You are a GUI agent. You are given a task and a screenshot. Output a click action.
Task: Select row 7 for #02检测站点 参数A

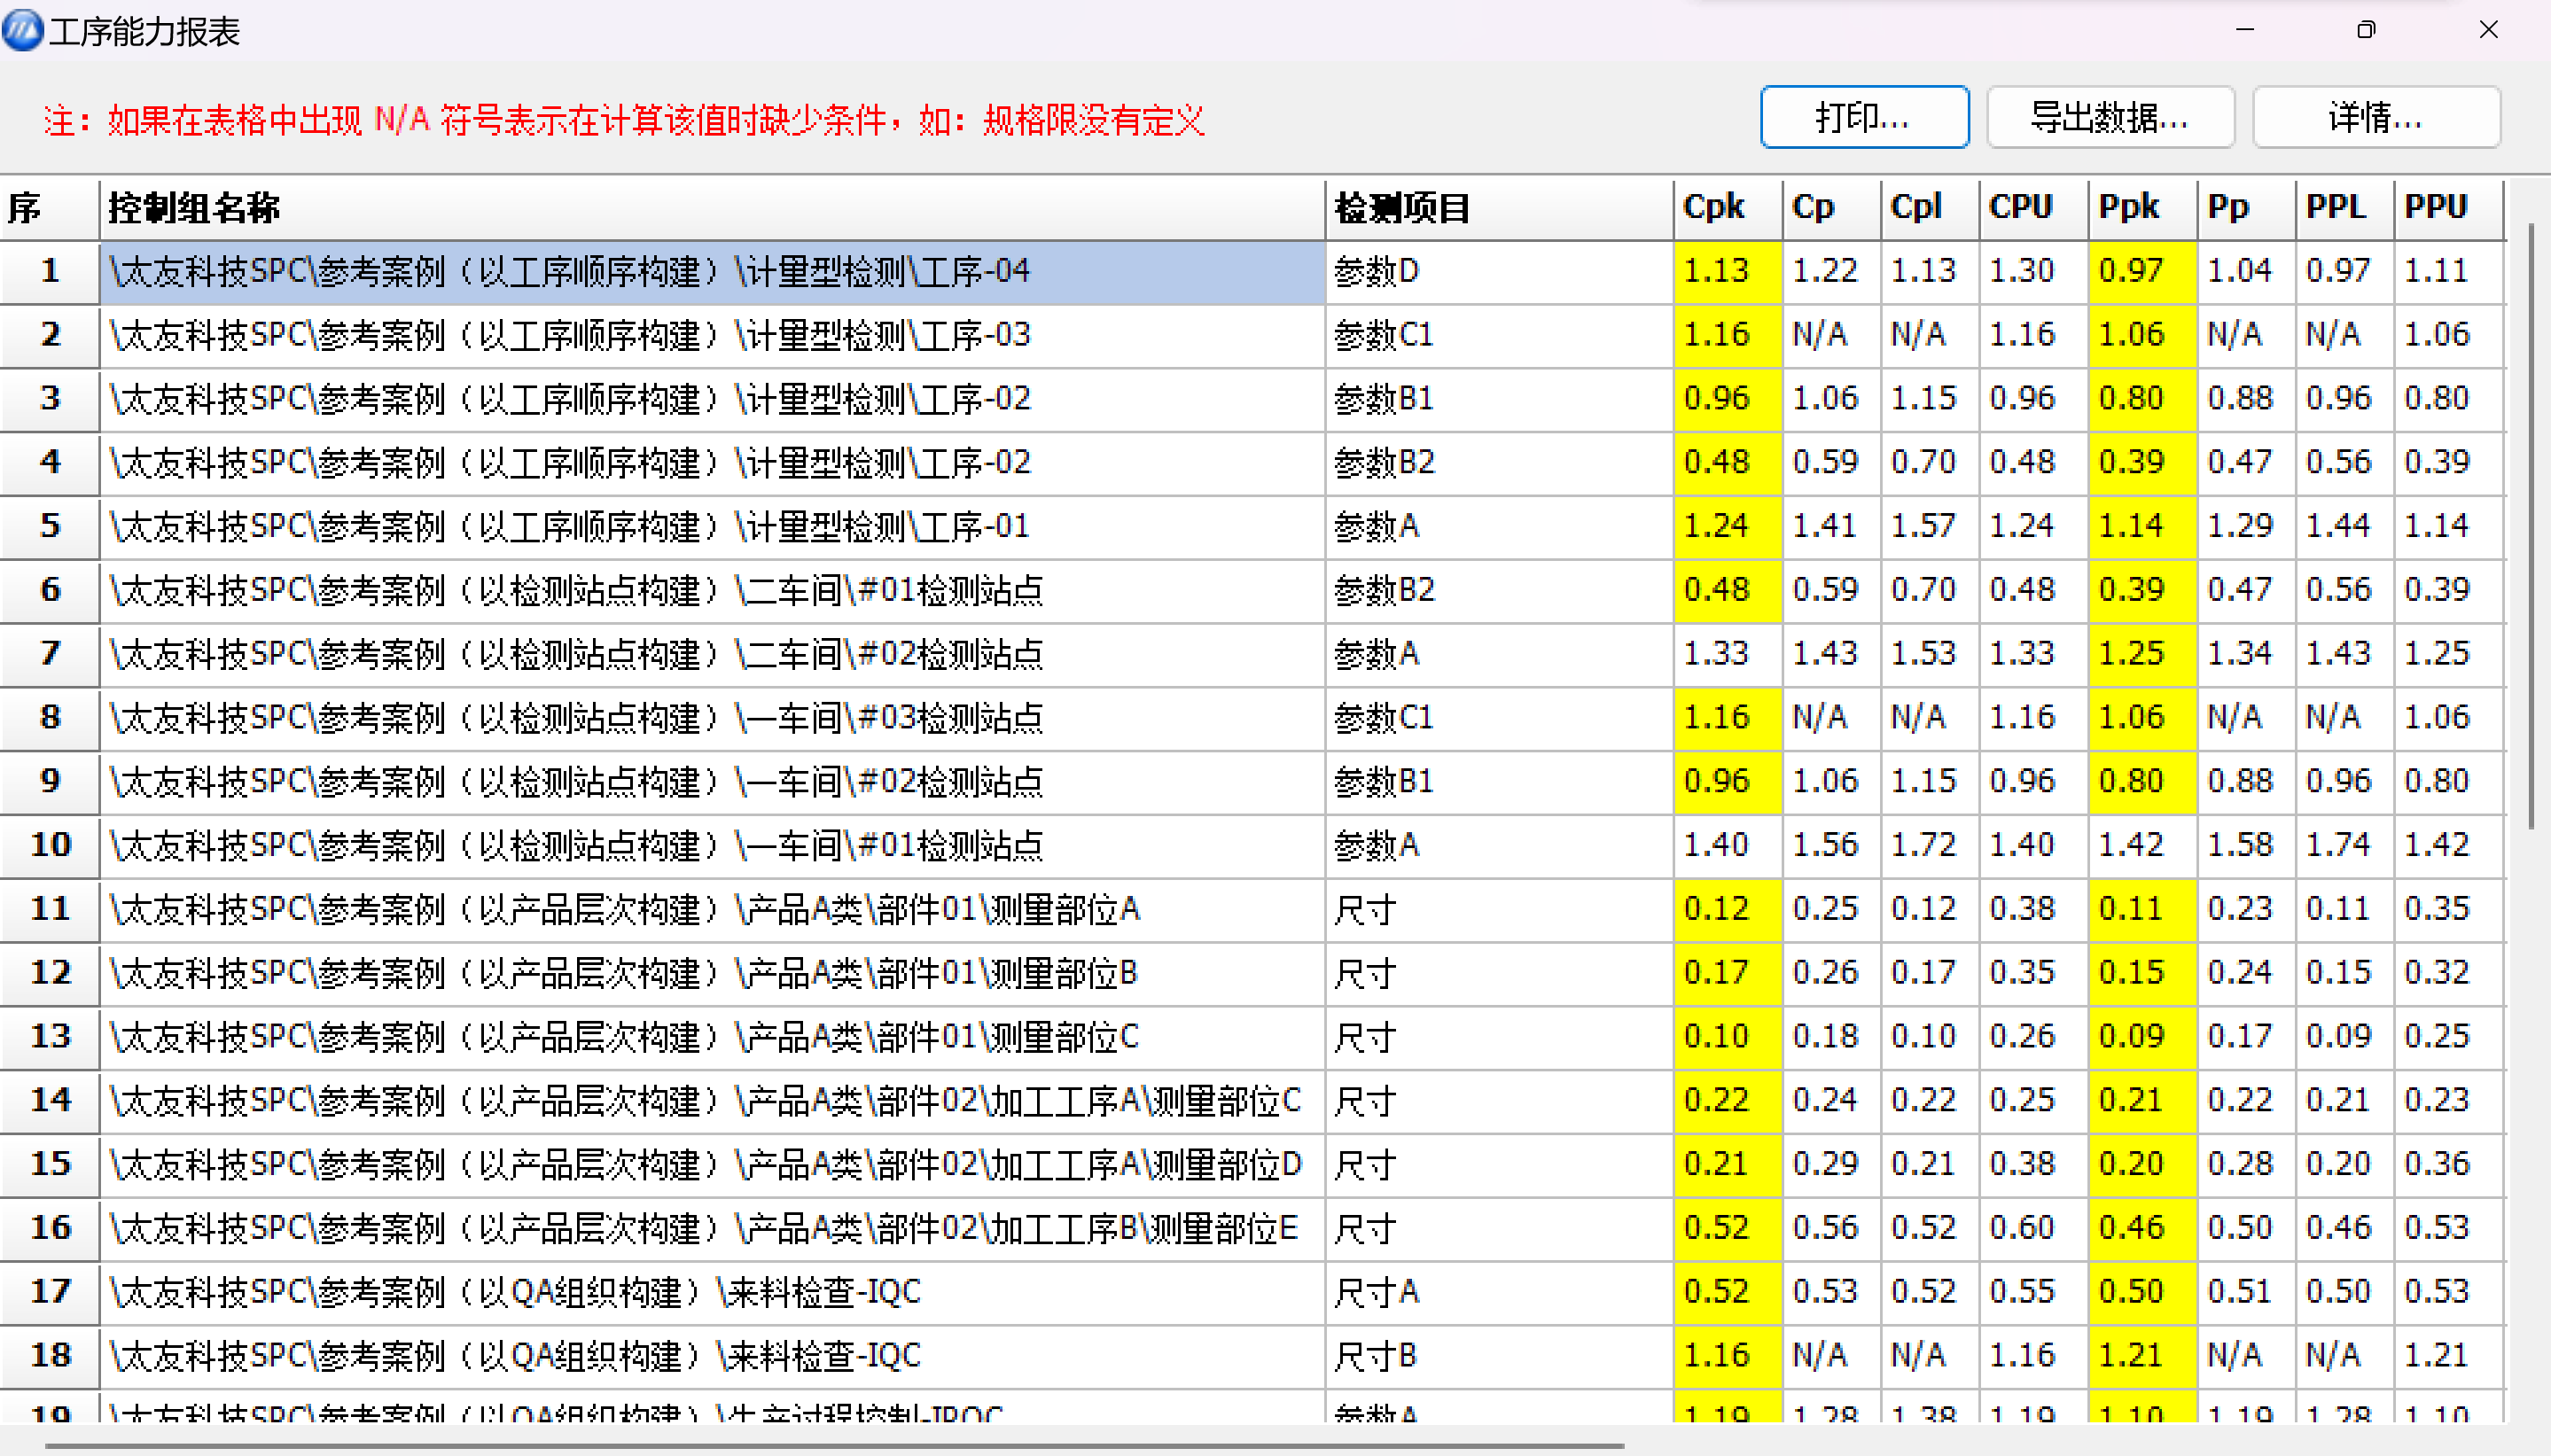click(700, 654)
